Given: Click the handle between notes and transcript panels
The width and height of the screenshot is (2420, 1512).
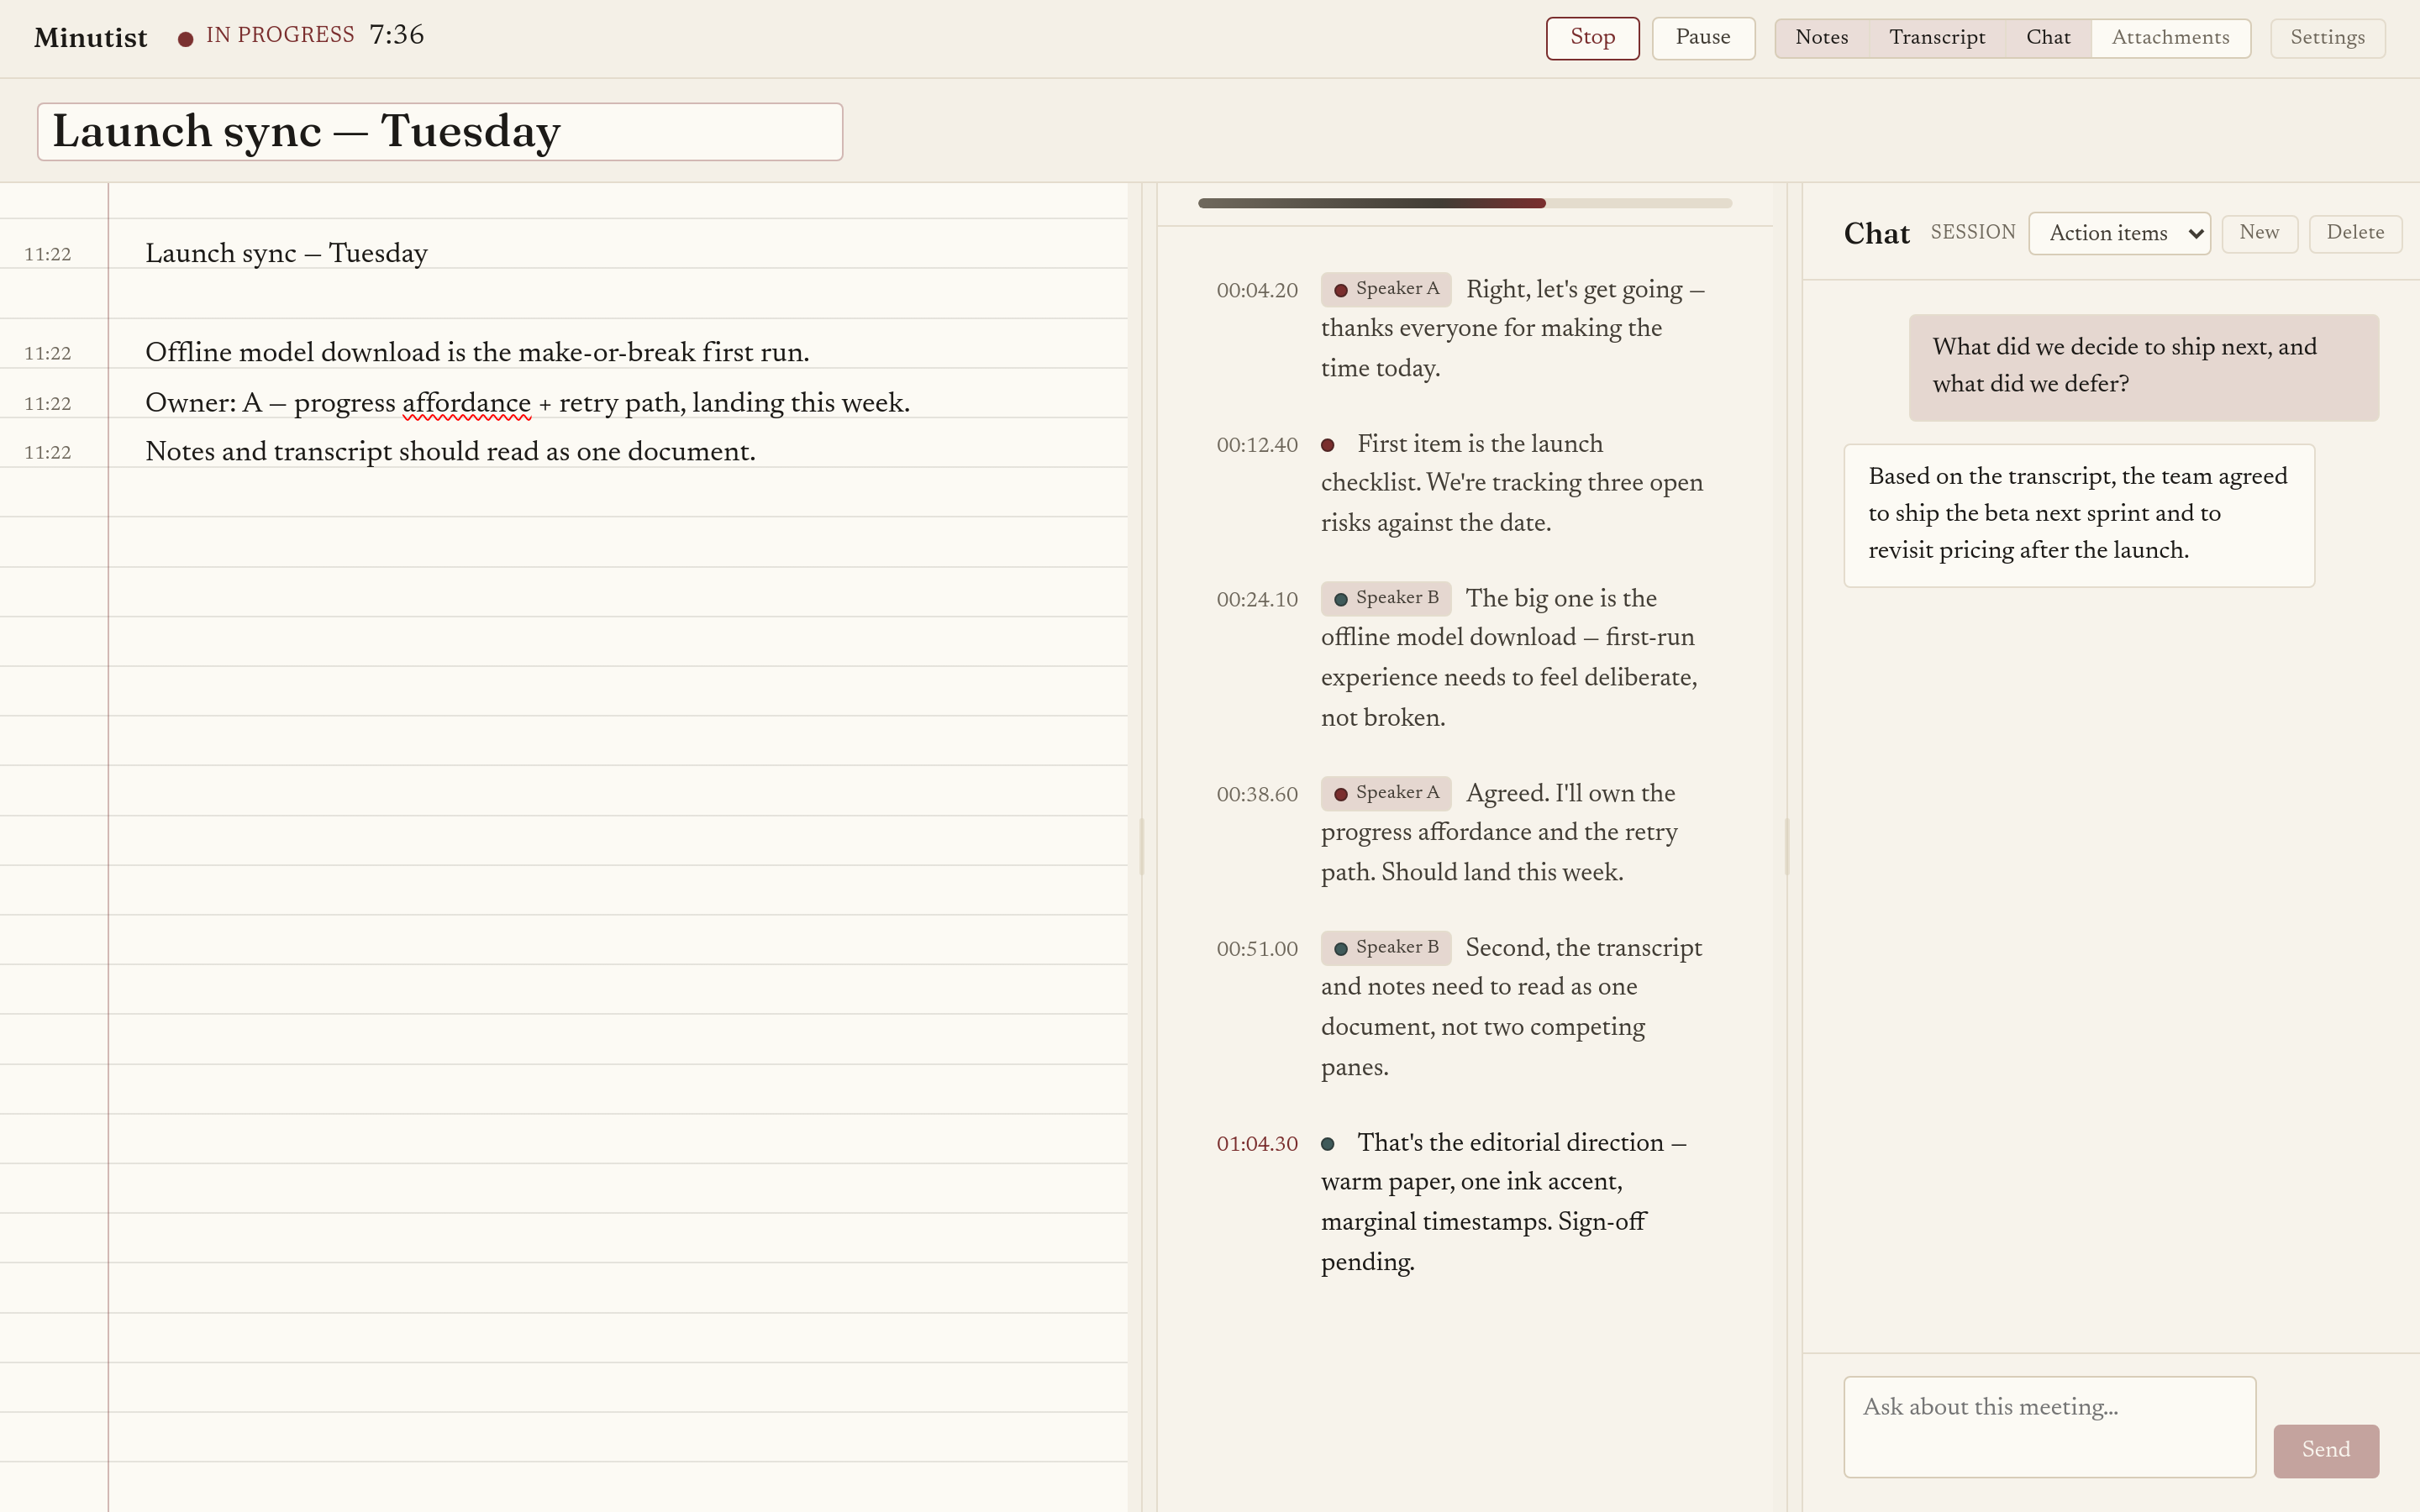Looking at the screenshot, I should pyautogui.click(x=1142, y=847).
